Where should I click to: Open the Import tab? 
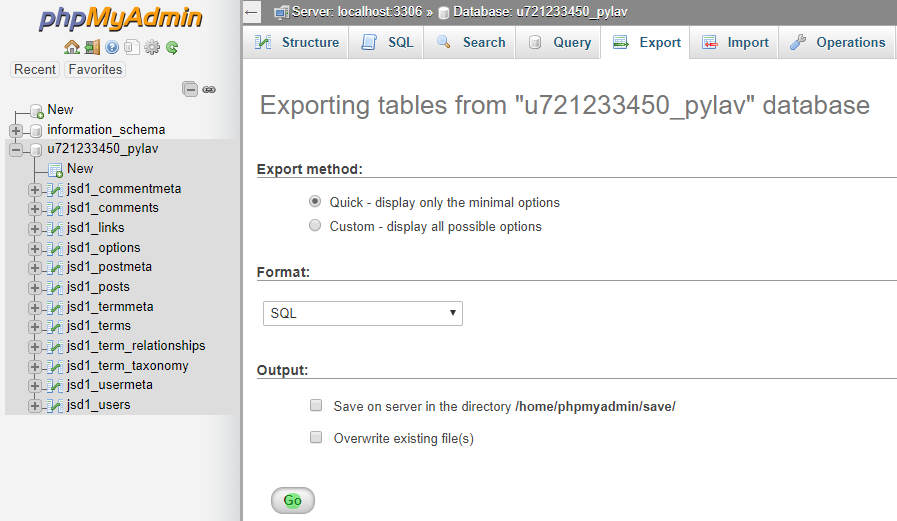click(735, 42)
